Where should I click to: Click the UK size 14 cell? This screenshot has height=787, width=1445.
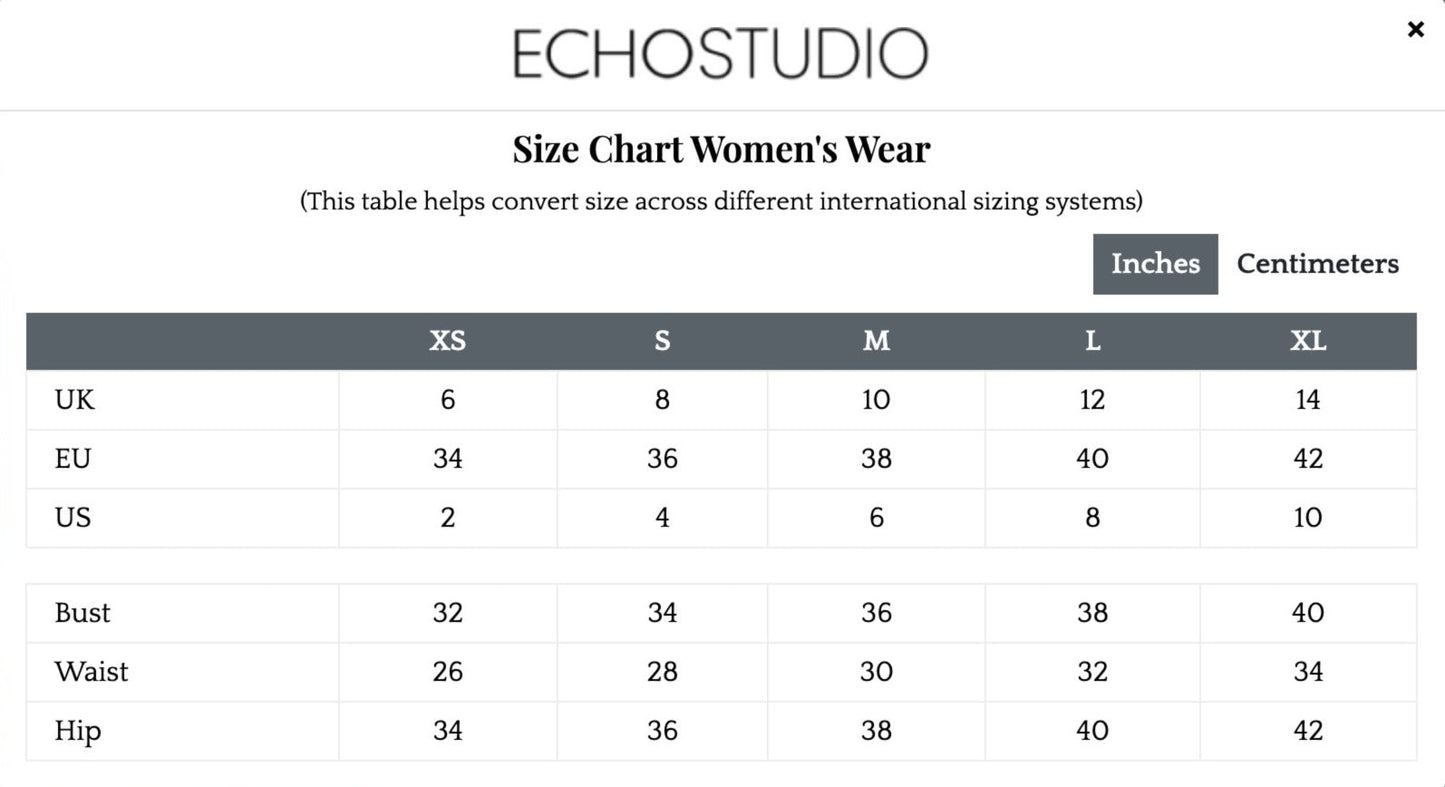pos(1308,400)
